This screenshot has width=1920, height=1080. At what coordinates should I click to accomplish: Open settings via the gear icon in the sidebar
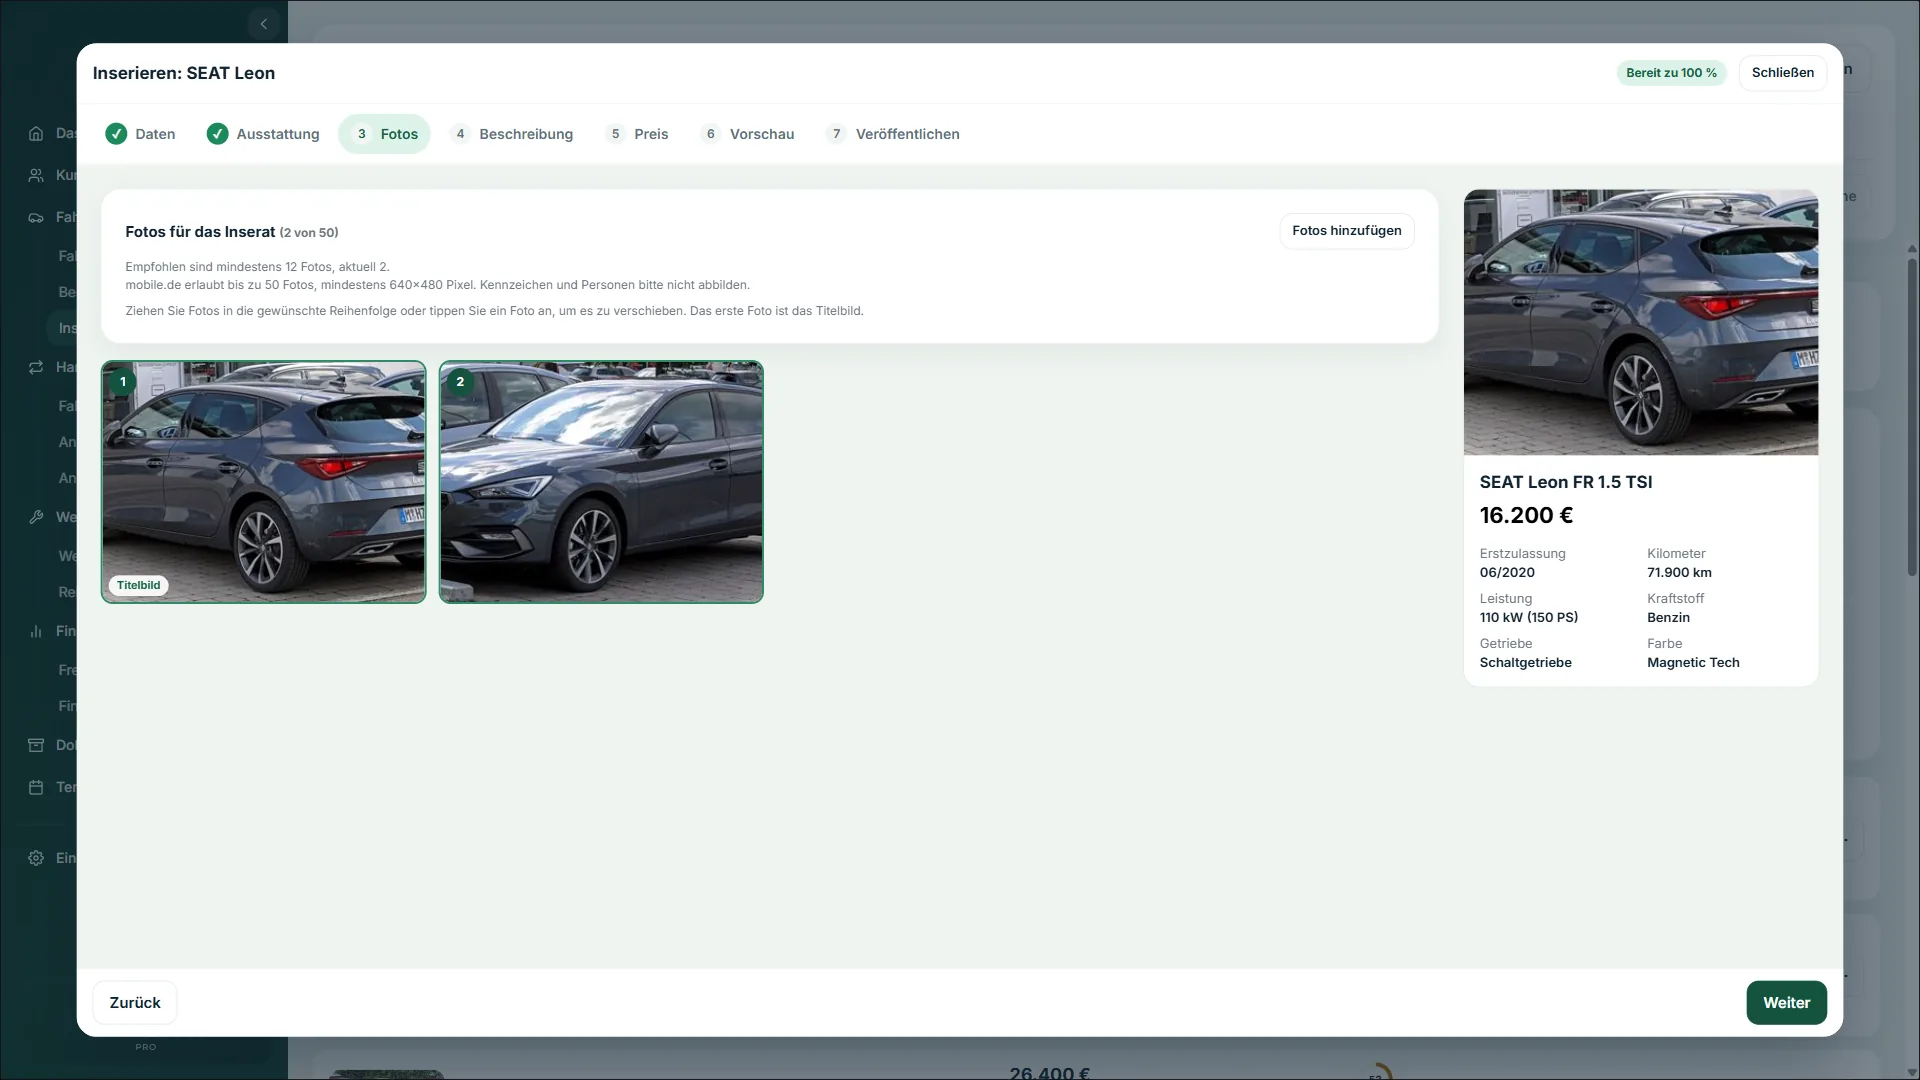[x=36, y=858]
